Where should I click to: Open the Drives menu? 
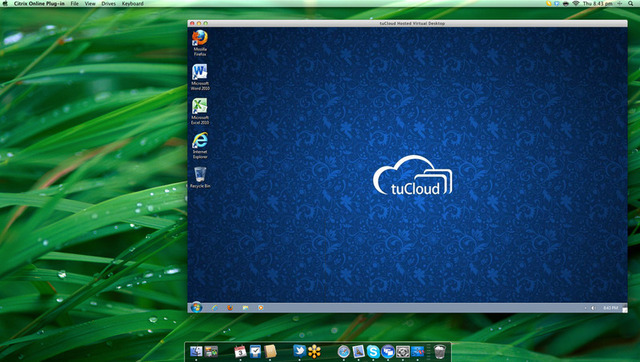[108, 3]
